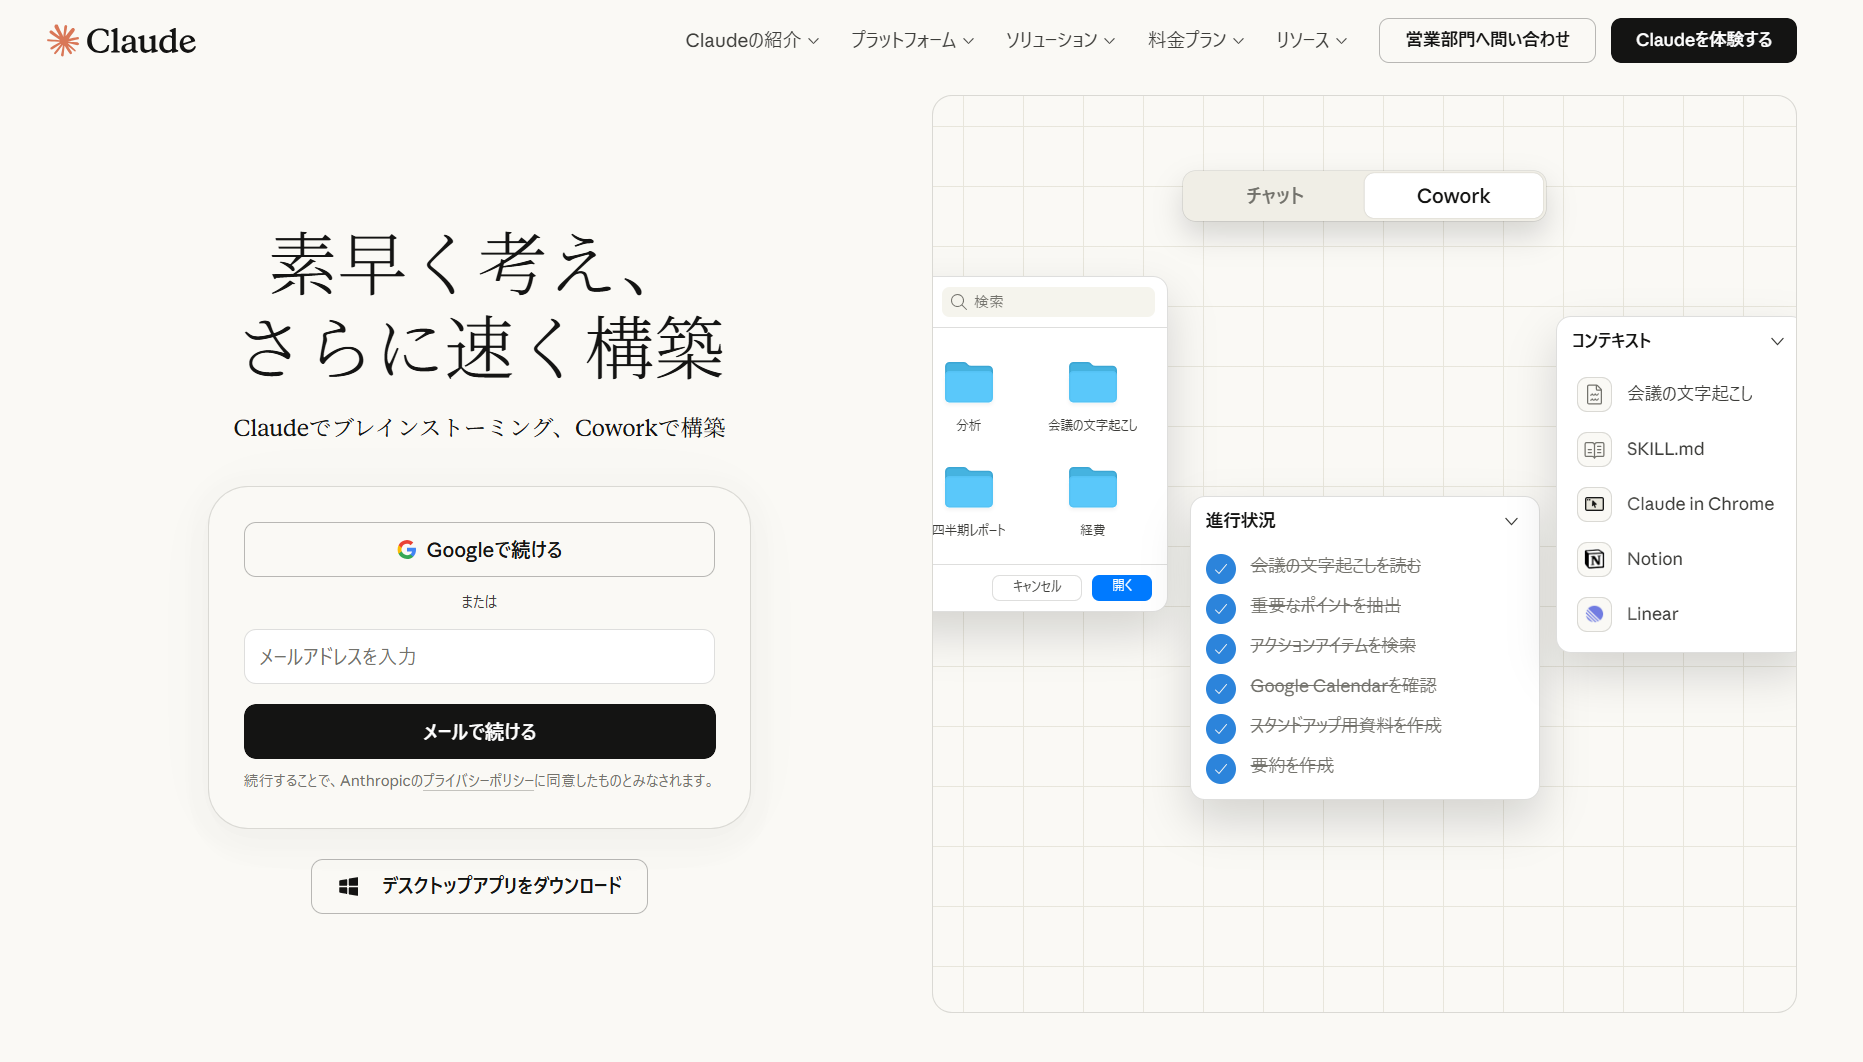Toggle the Google Calendarを確認 checkmark

pos(1220,688)
